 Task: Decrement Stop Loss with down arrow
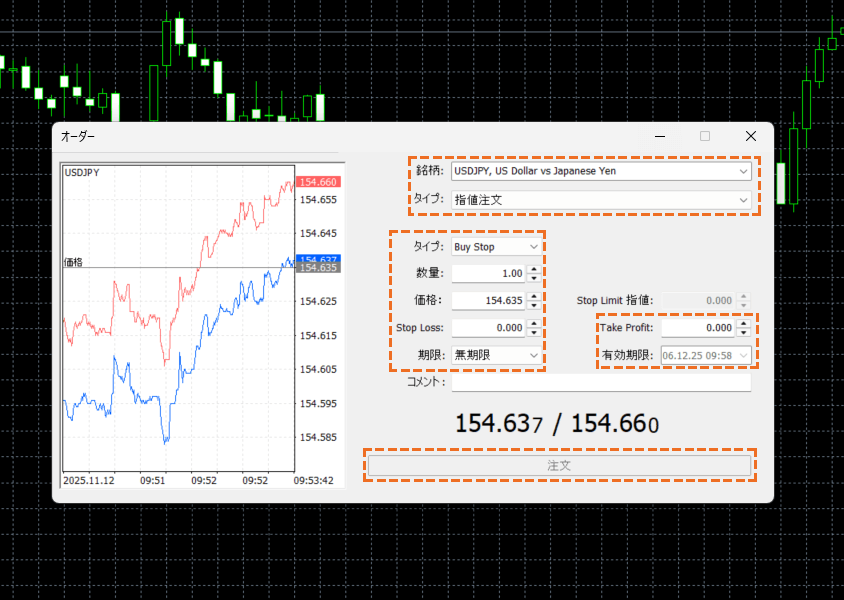tap(534, 332)
